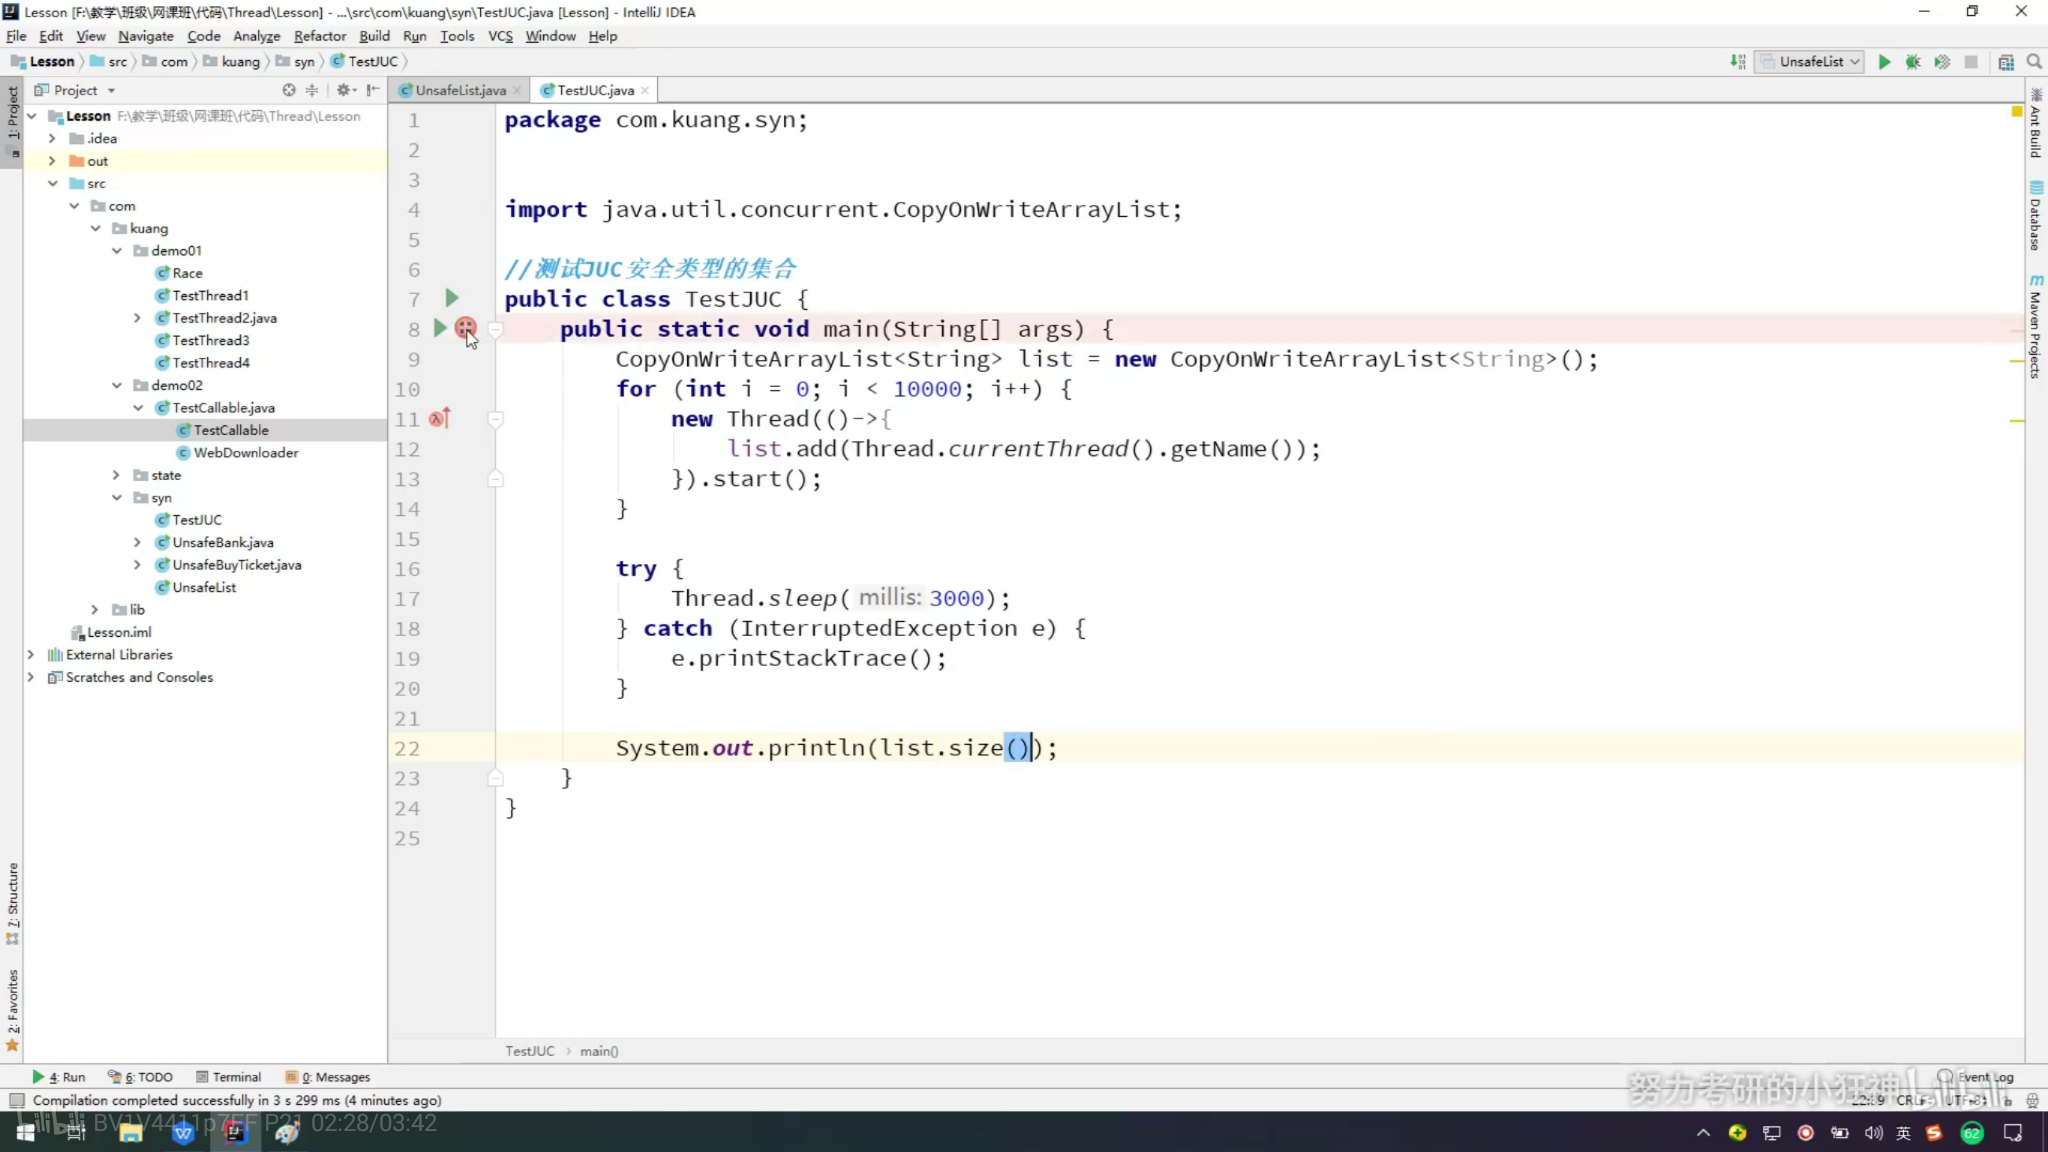Start debugging with the Debug icon
This screenshot has height=1152, width=2048.
(1913, 62)
